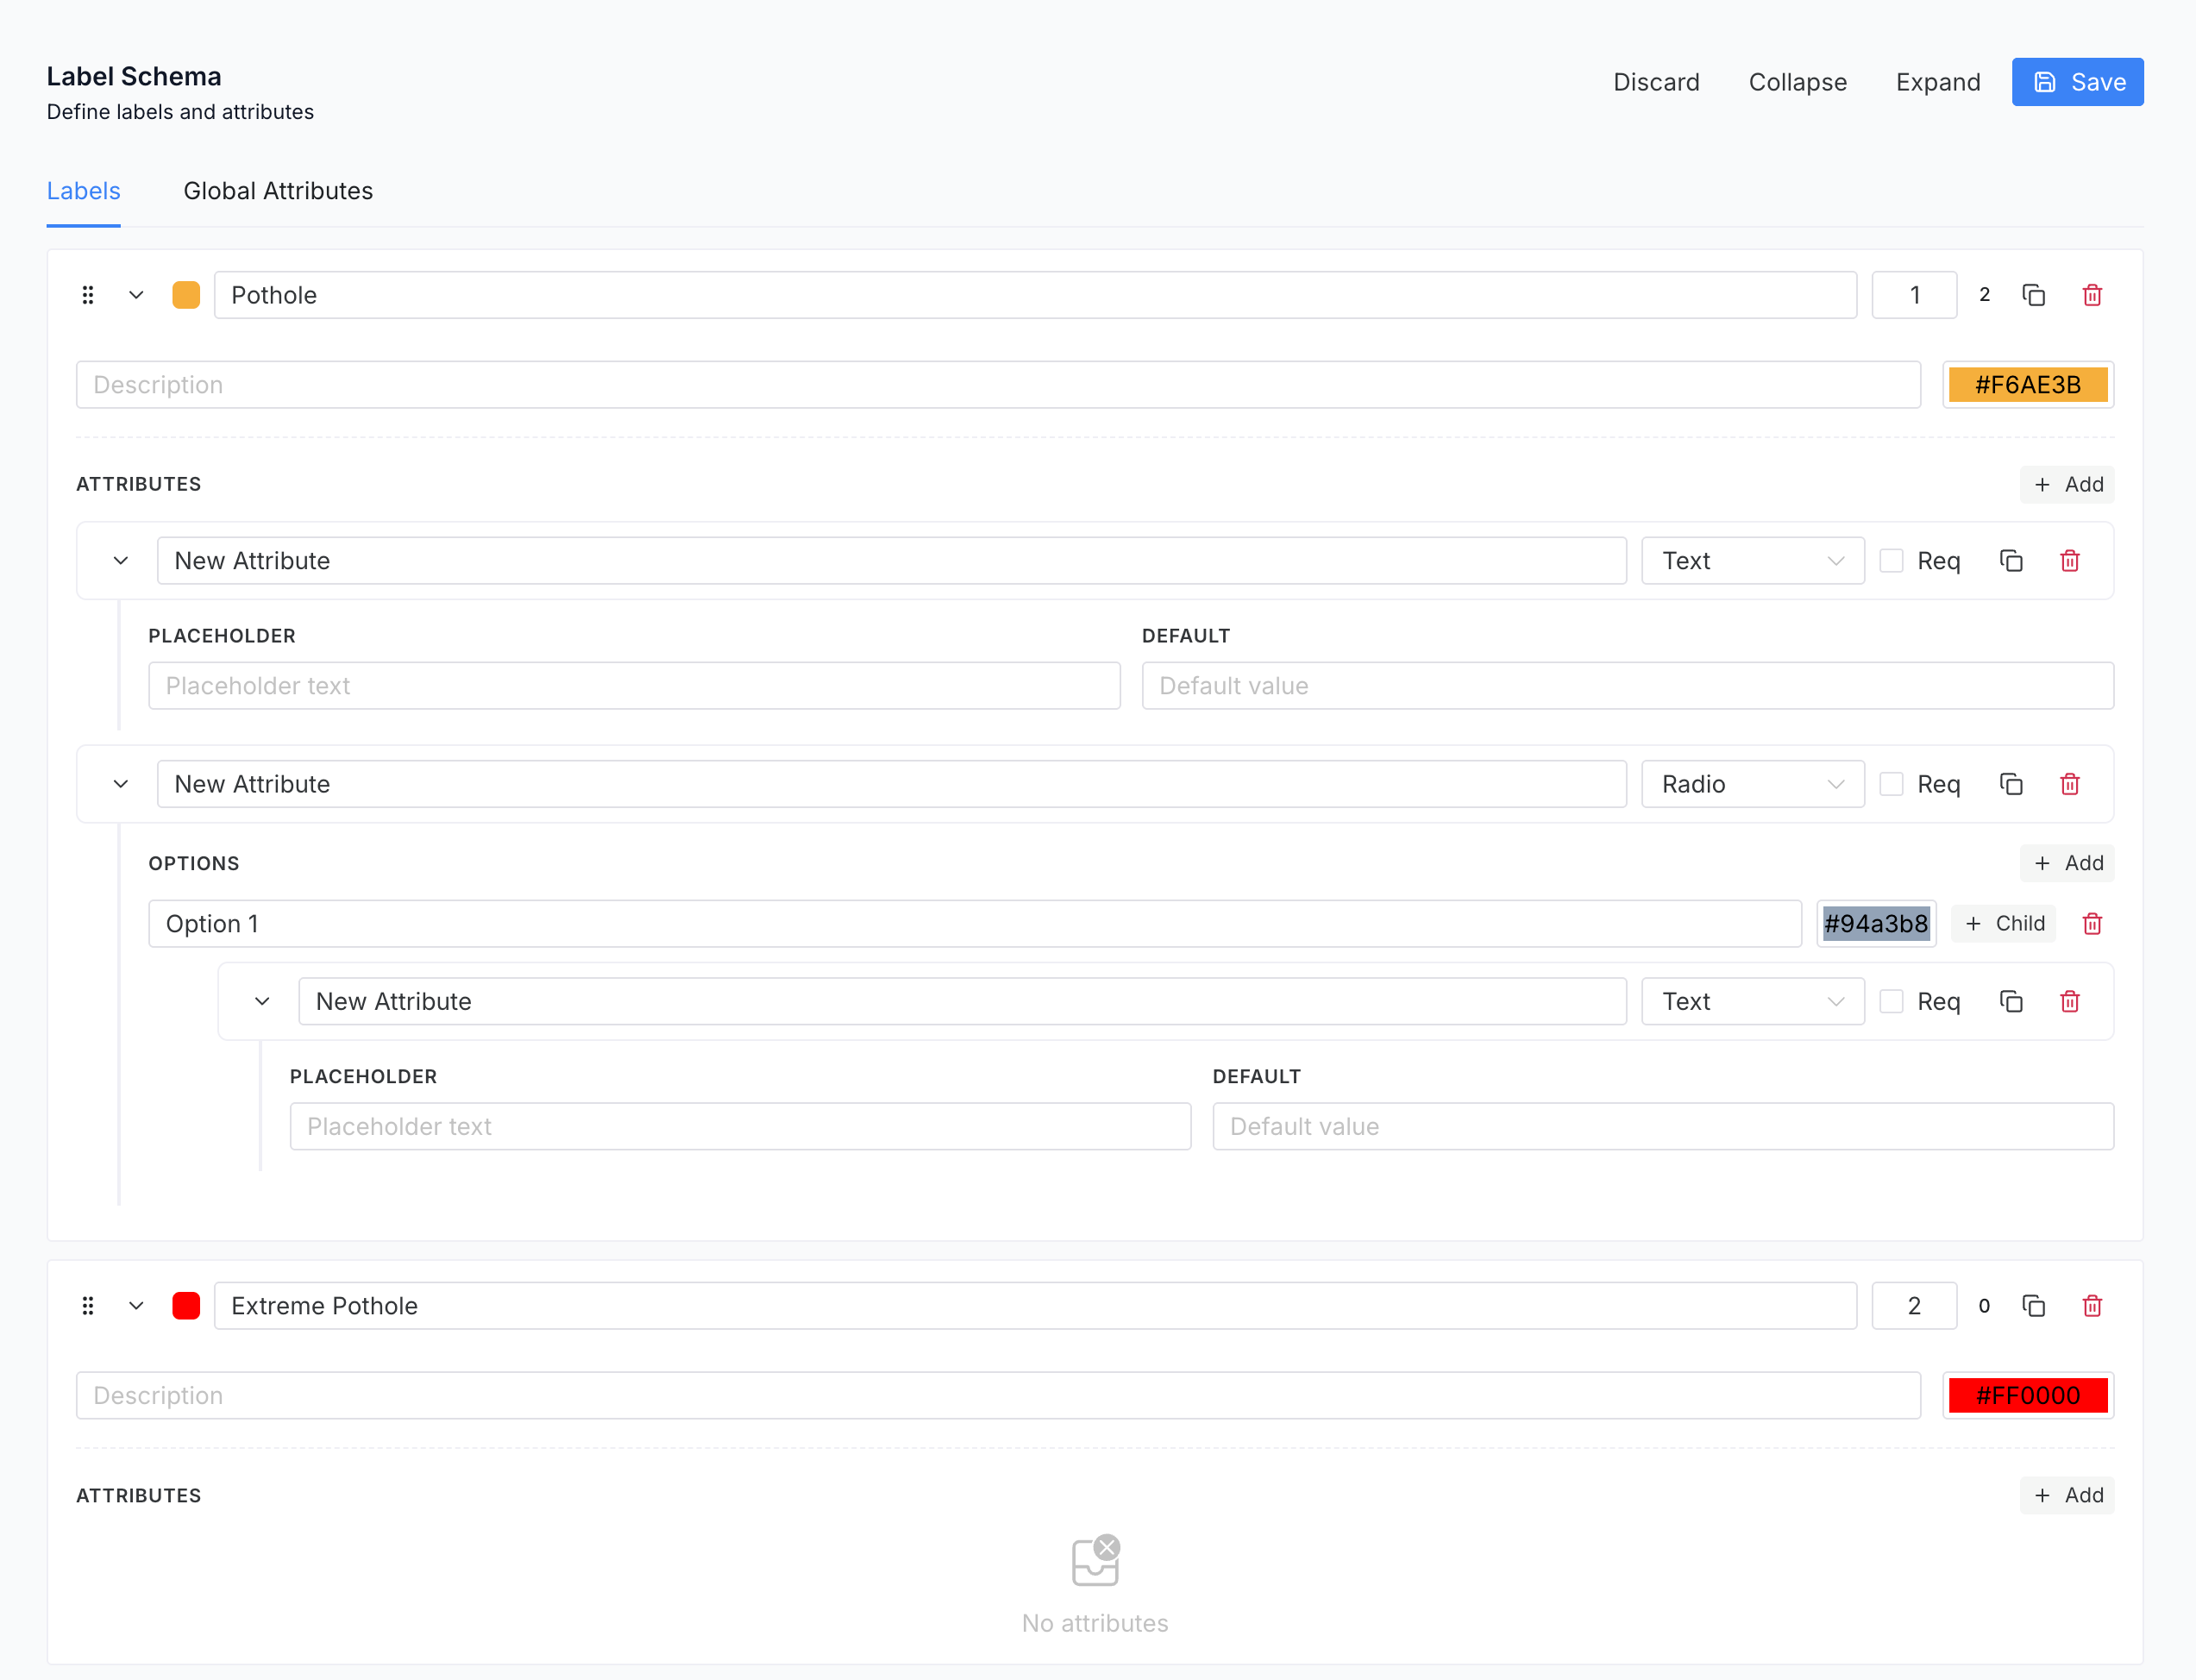This screenshot has width=2196, height=1680.
Task: Delete the Extreme Pothole label
Action: coord(2092,1306)
